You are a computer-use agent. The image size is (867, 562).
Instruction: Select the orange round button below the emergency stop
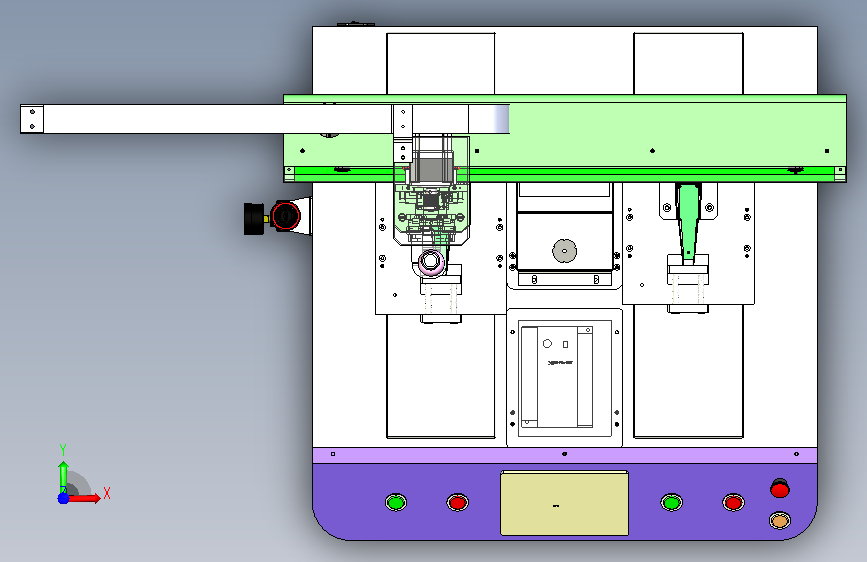(780, 520)
